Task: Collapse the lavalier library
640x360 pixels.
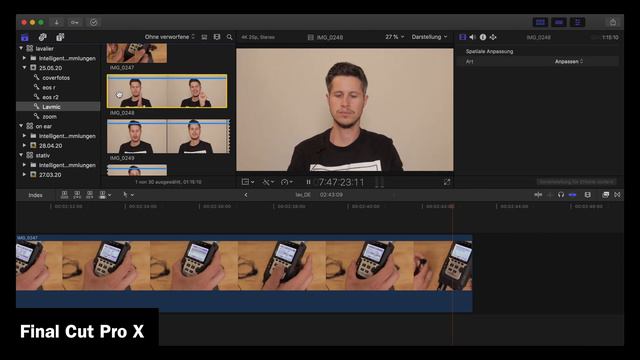Action: pos(21,48)
